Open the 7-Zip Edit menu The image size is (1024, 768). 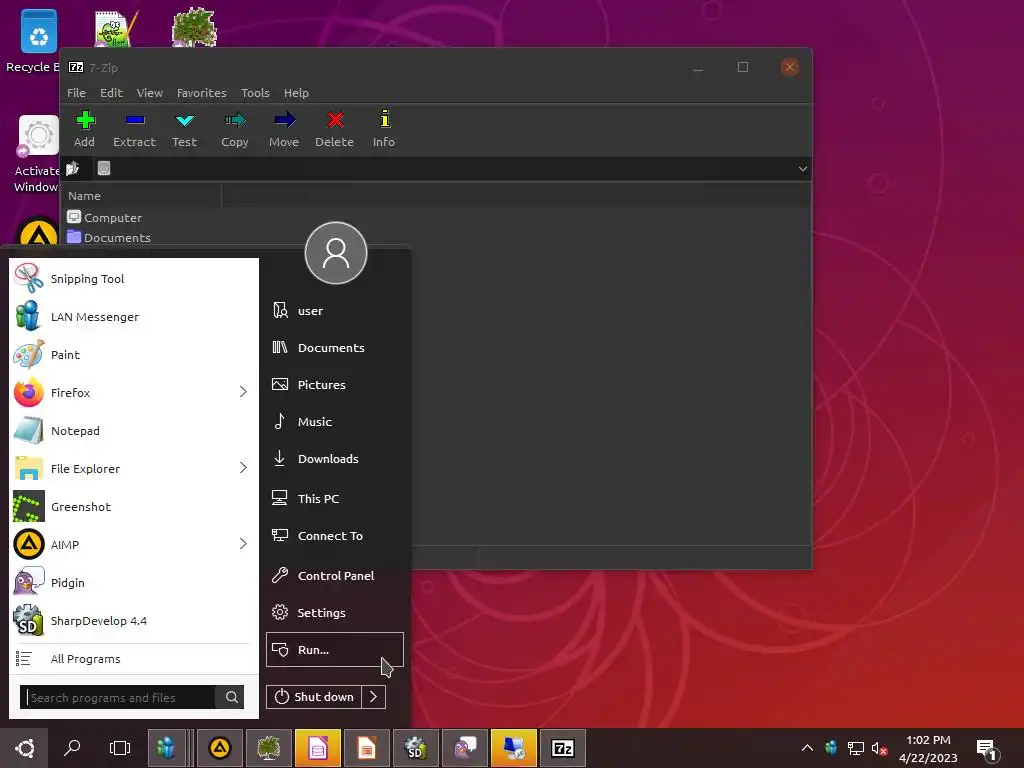[x=111, y=93]
